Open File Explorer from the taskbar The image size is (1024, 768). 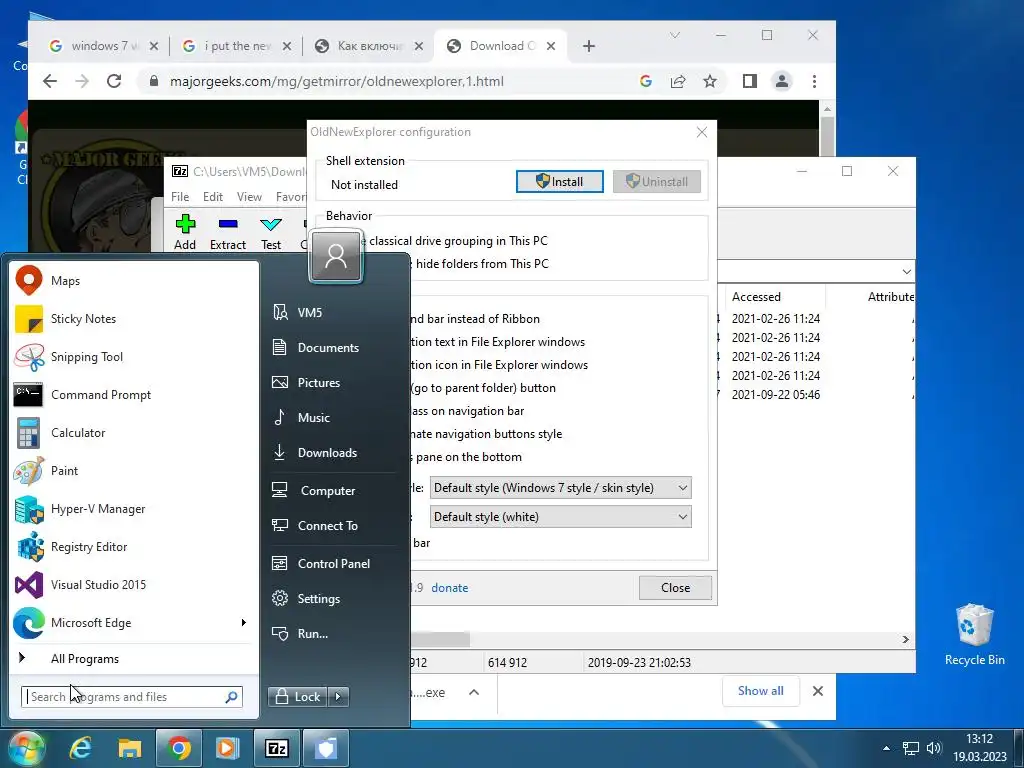[x=129, y=748]
